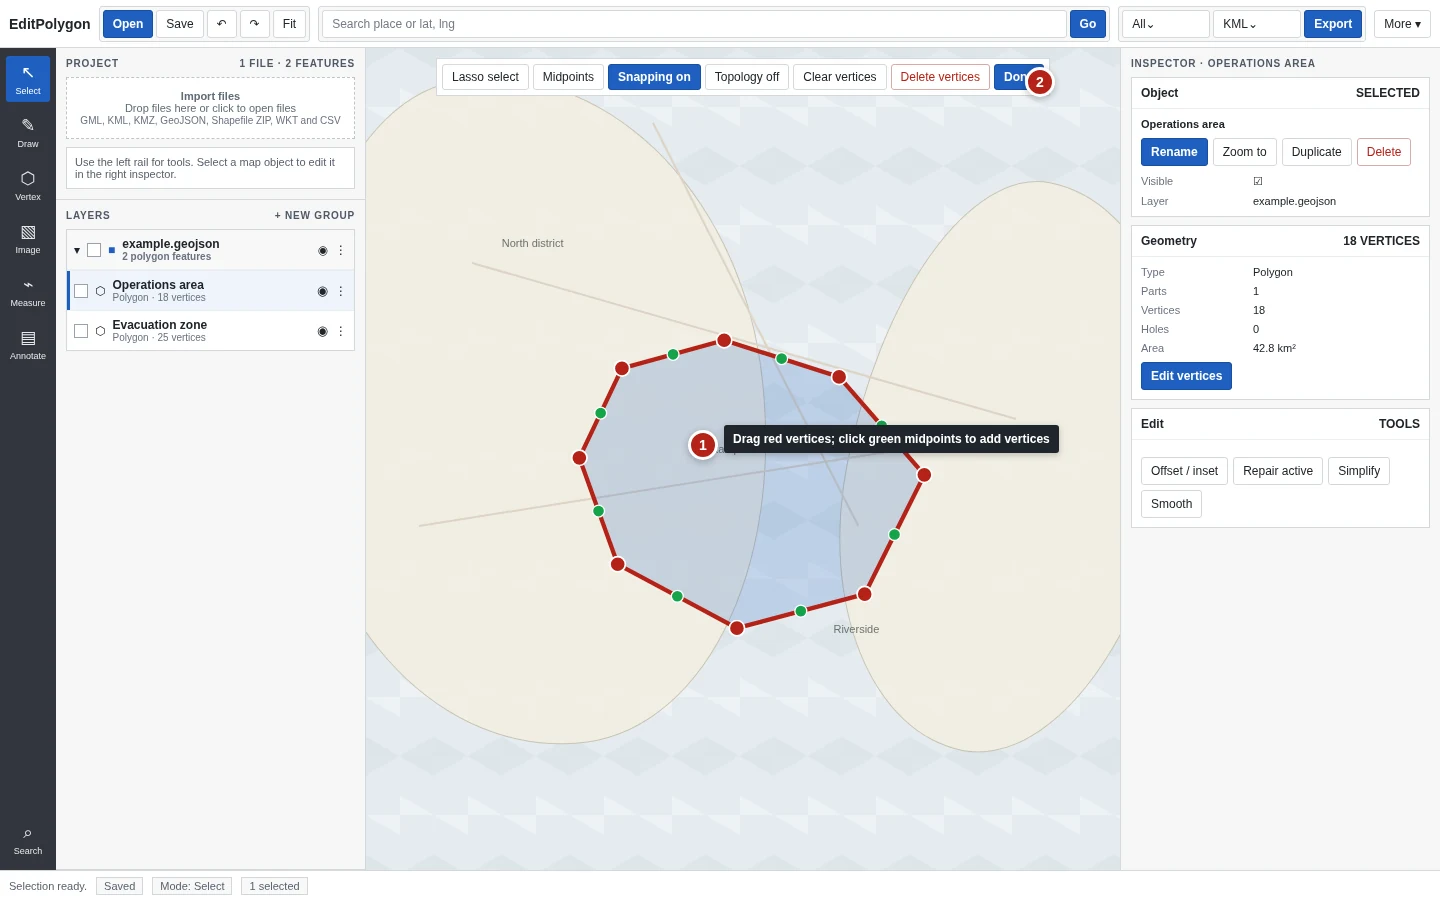Click the Fit button
This screenshot has height=900, width=1440.
click(x=289, y=24)
